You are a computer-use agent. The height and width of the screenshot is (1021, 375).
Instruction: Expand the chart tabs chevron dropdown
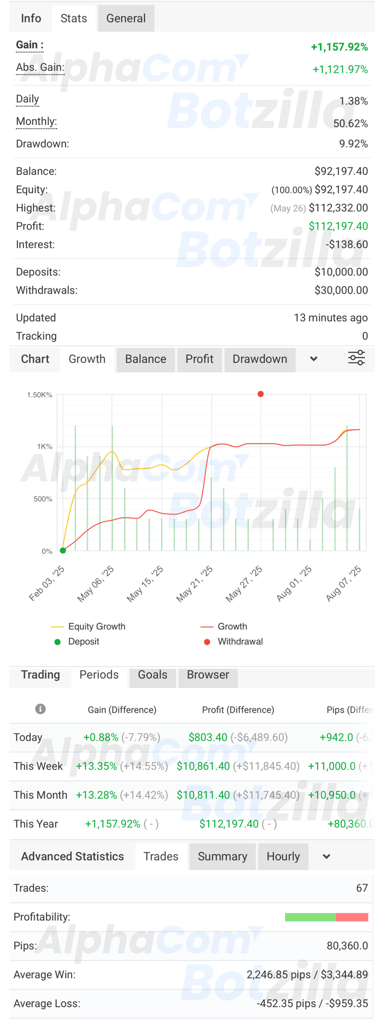pyautogui.click(x=314, y=359)
